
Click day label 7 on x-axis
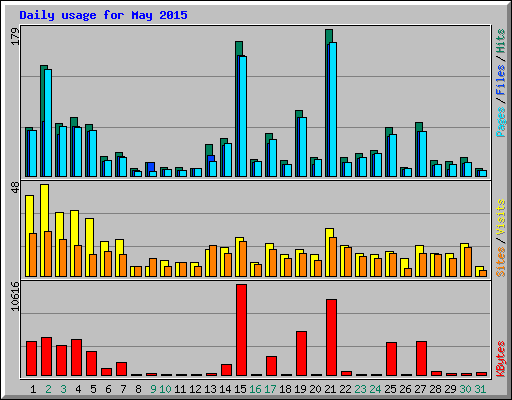(123, 389)
